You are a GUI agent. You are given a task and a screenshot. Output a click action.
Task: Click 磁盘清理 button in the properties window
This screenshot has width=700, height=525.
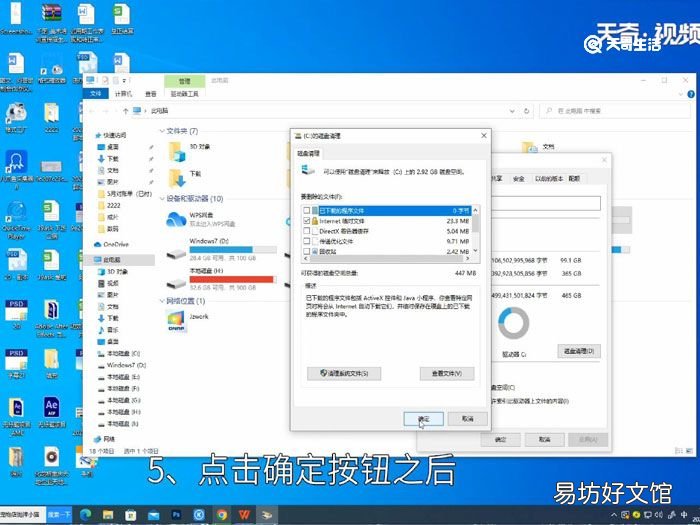[x=579, y=351]
